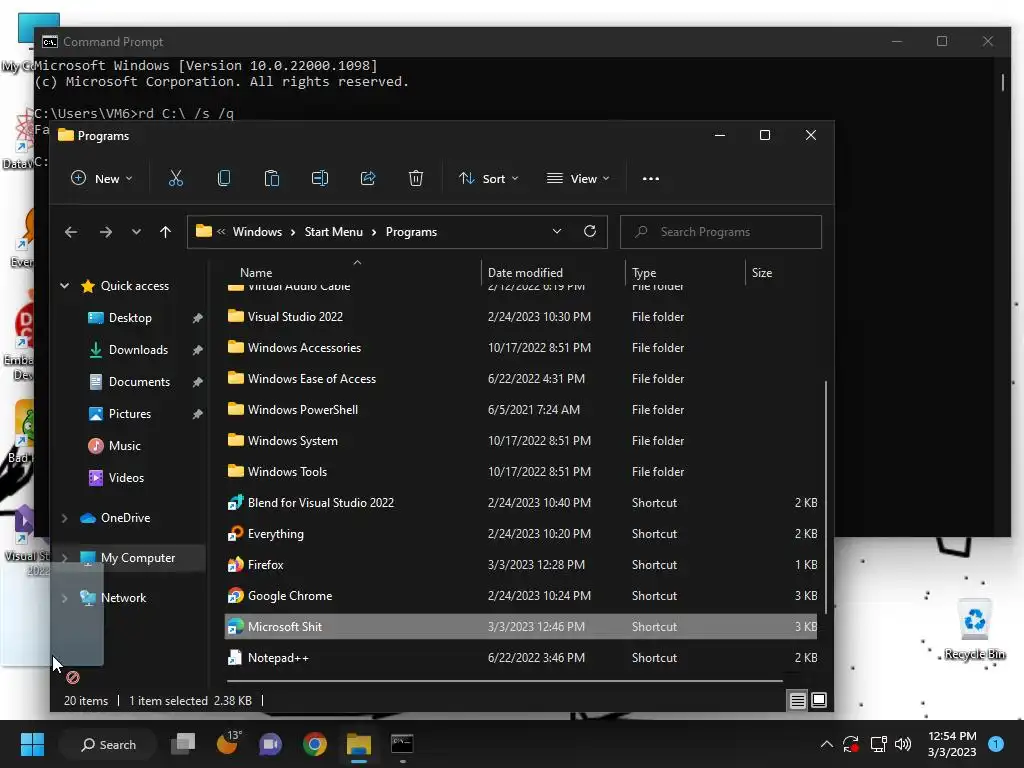Image resolution: width=1024 pixels, height=768 pixels.
Task: Show hidden system tray icons chevron
Action: tap(826, 744)
